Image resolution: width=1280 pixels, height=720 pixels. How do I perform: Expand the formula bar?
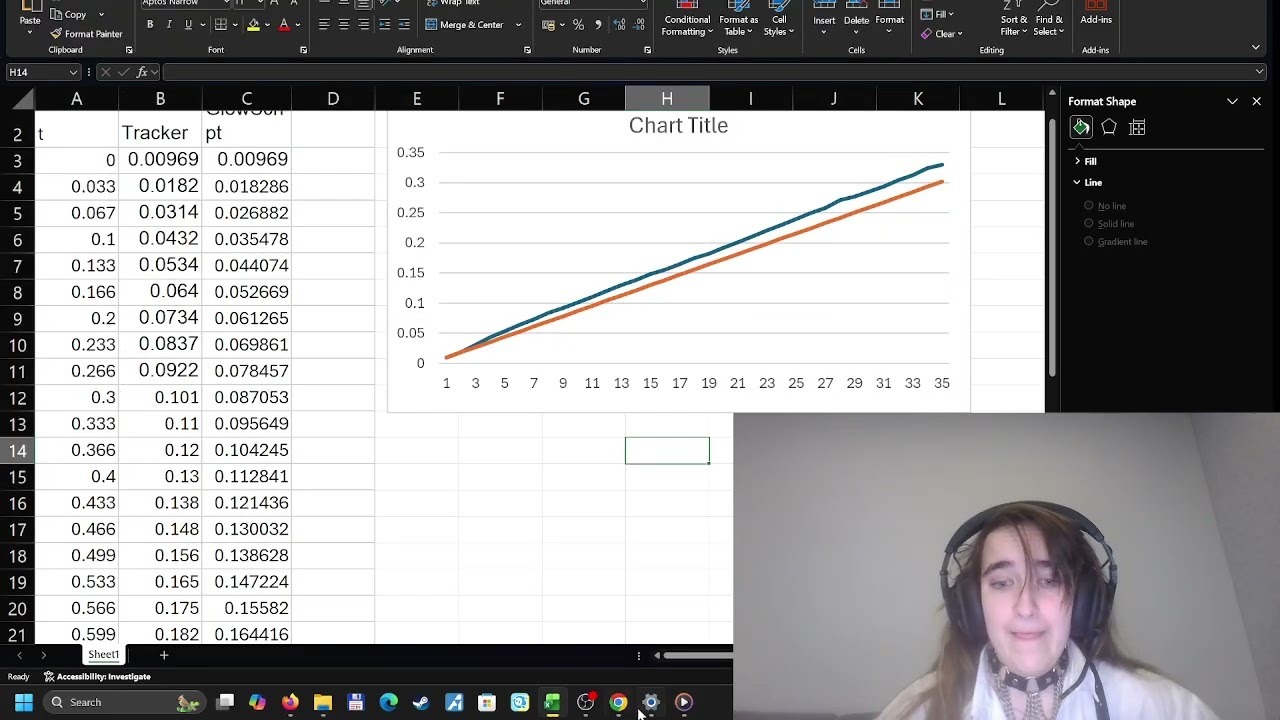pyautogui.click(x=1259, y=72)
